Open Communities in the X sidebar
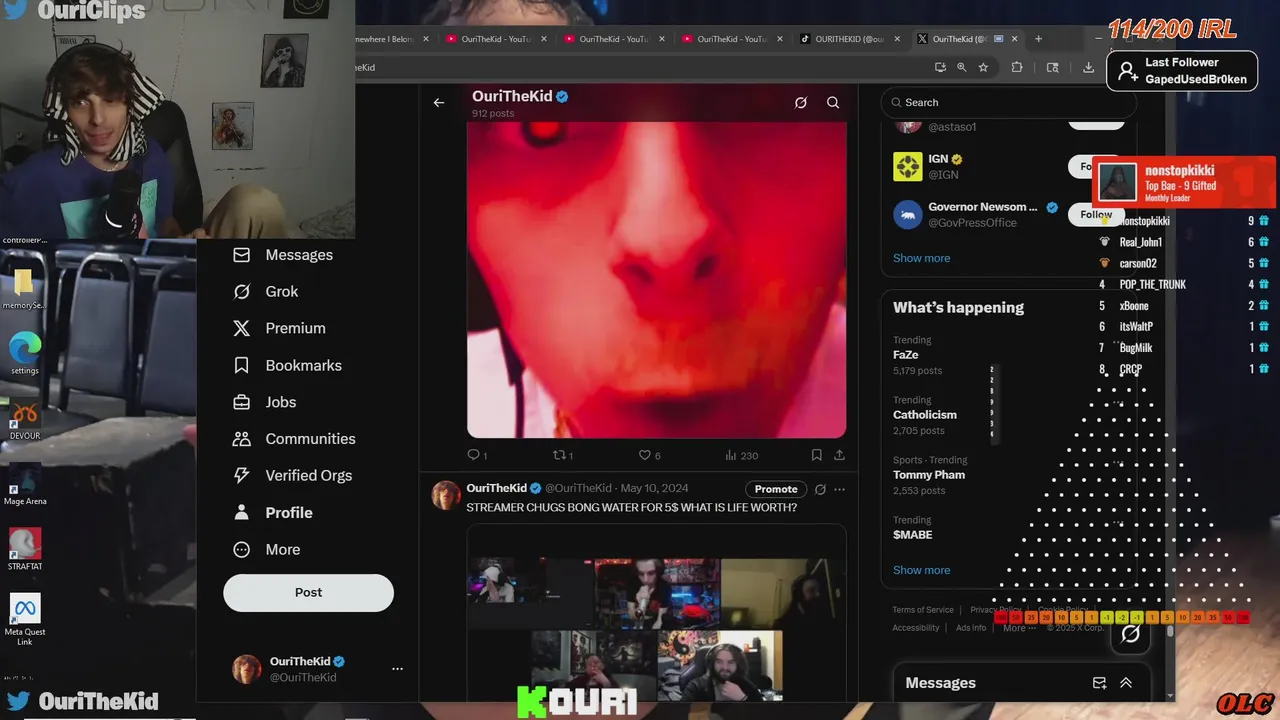This screenshot has height=720, width=1280. pyautogui.click(x=294, y=439)
